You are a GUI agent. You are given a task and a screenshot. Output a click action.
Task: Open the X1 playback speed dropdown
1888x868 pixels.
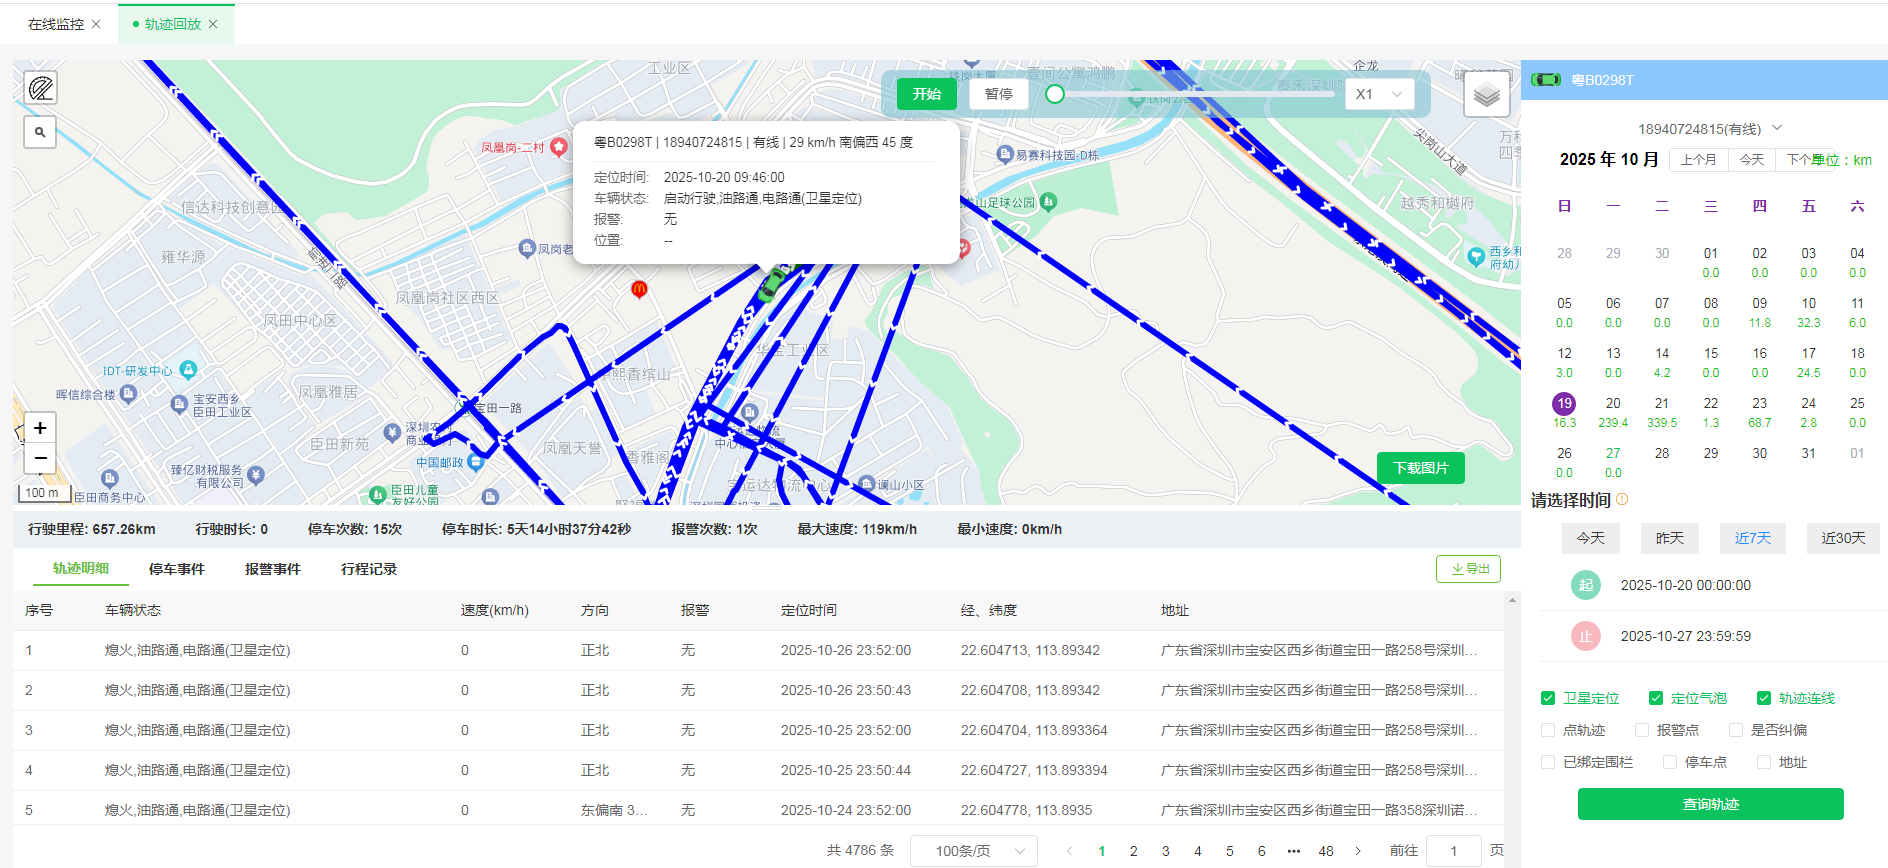[1379, 94]
